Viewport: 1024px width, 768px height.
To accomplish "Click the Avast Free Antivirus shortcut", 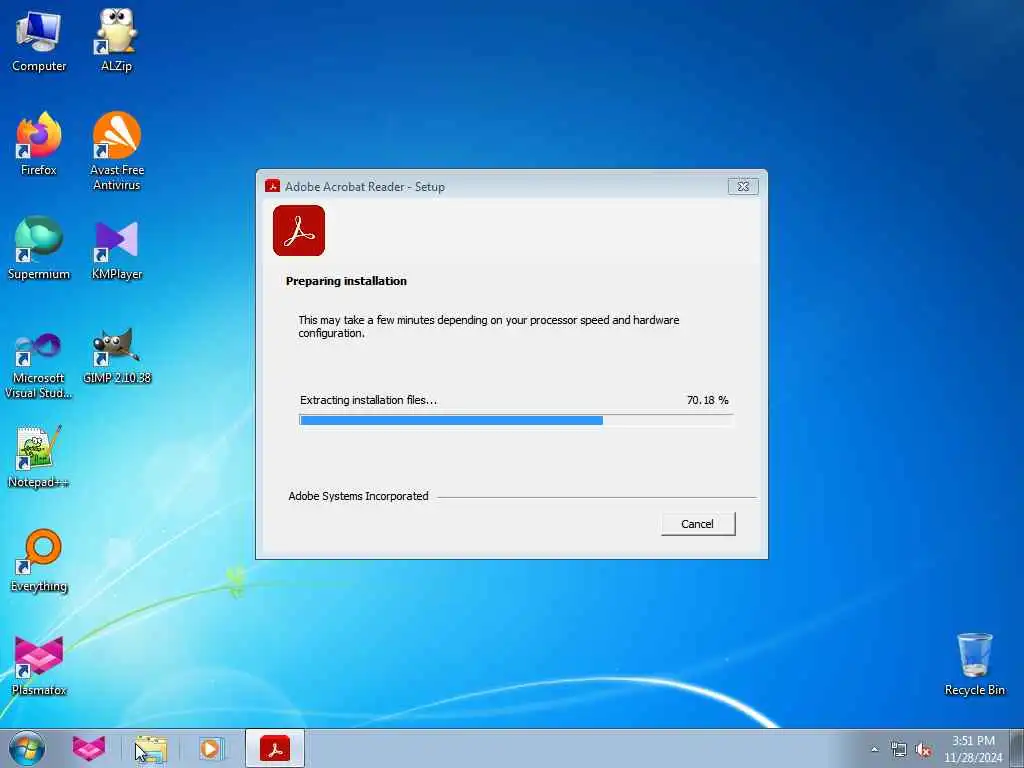I will [x=116, y=152].
